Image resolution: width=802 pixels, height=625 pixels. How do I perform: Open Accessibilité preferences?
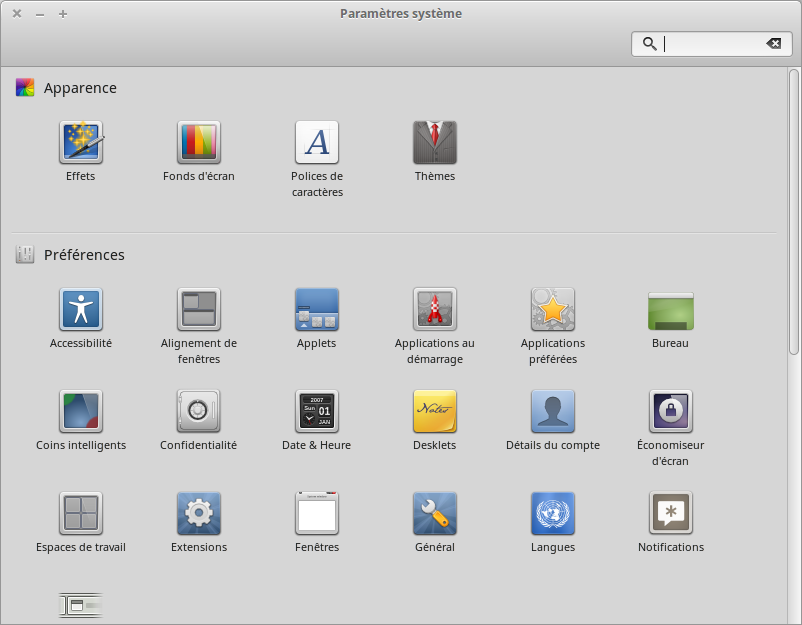click(81, 310)
